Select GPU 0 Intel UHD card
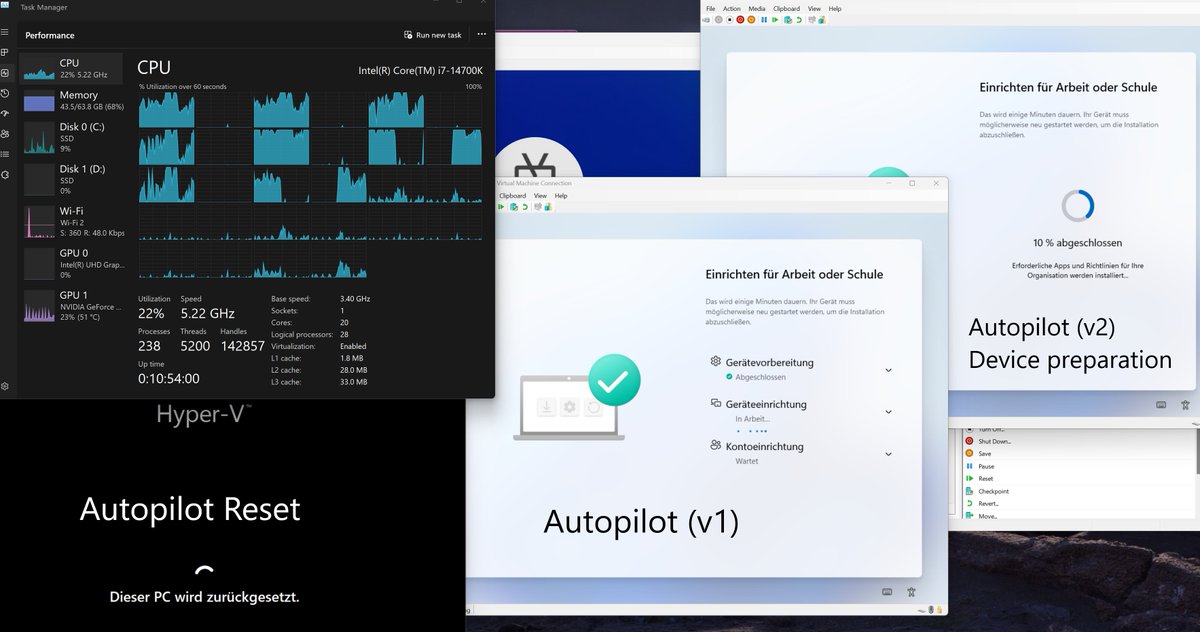Image resolution: width=1200 pixels, height=632 pixels. [x=73, y=263]
